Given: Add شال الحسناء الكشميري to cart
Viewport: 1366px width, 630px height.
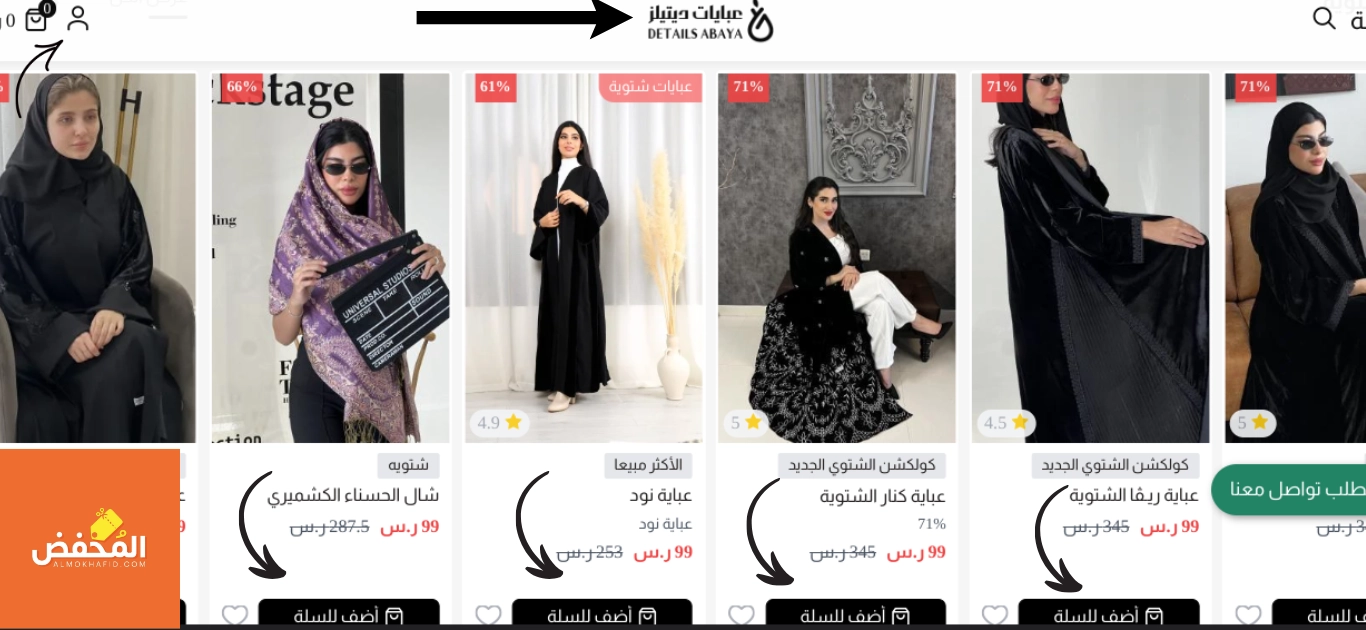Looking at the screenshot, I should click(349, 615).
